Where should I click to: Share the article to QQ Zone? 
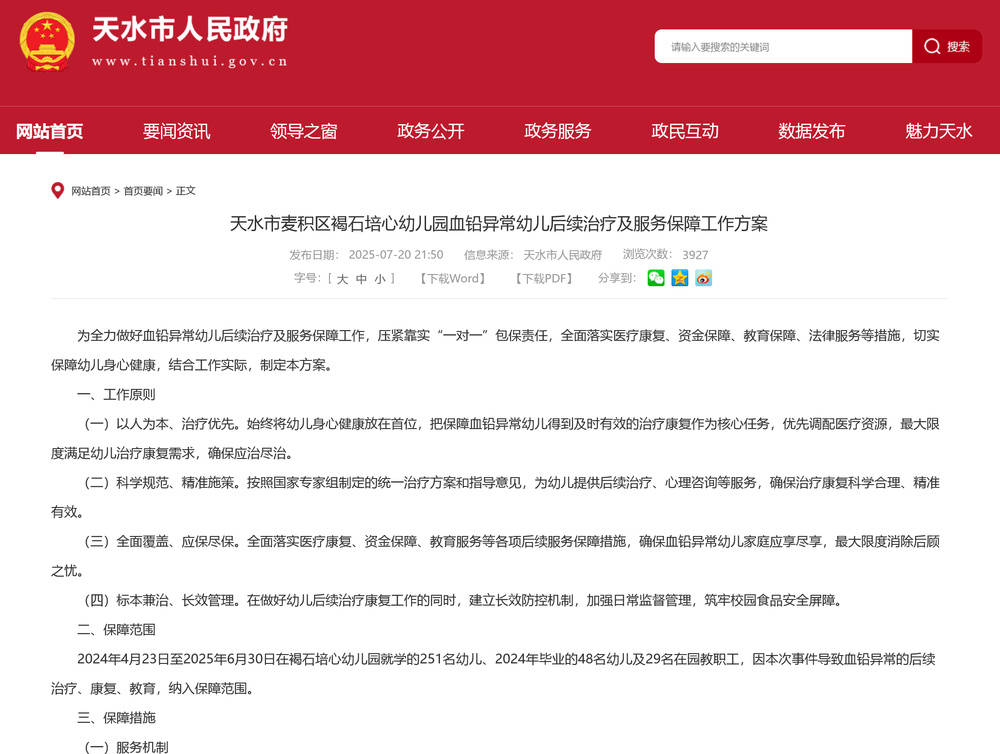(680, 279)
